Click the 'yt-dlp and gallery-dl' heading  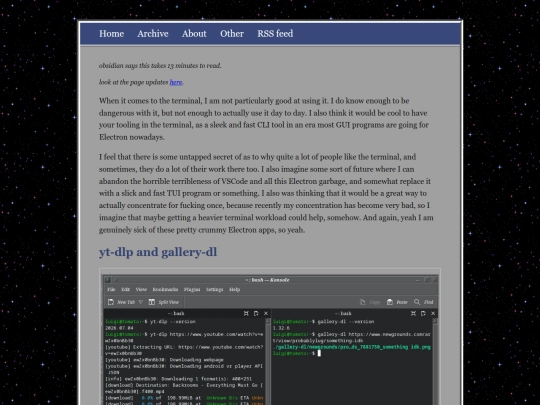pyautogui.click(x=158, y=252)
